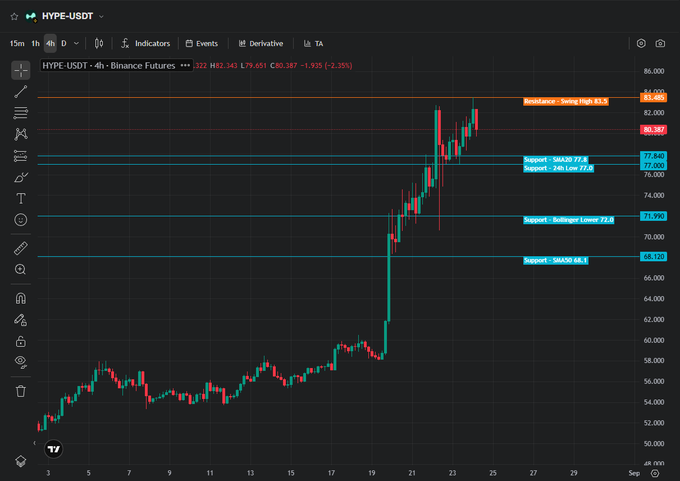The height and width of the screenshot is (481, 680).
Task: Select the XABCD pattern tool
Action: pos(20,134)
